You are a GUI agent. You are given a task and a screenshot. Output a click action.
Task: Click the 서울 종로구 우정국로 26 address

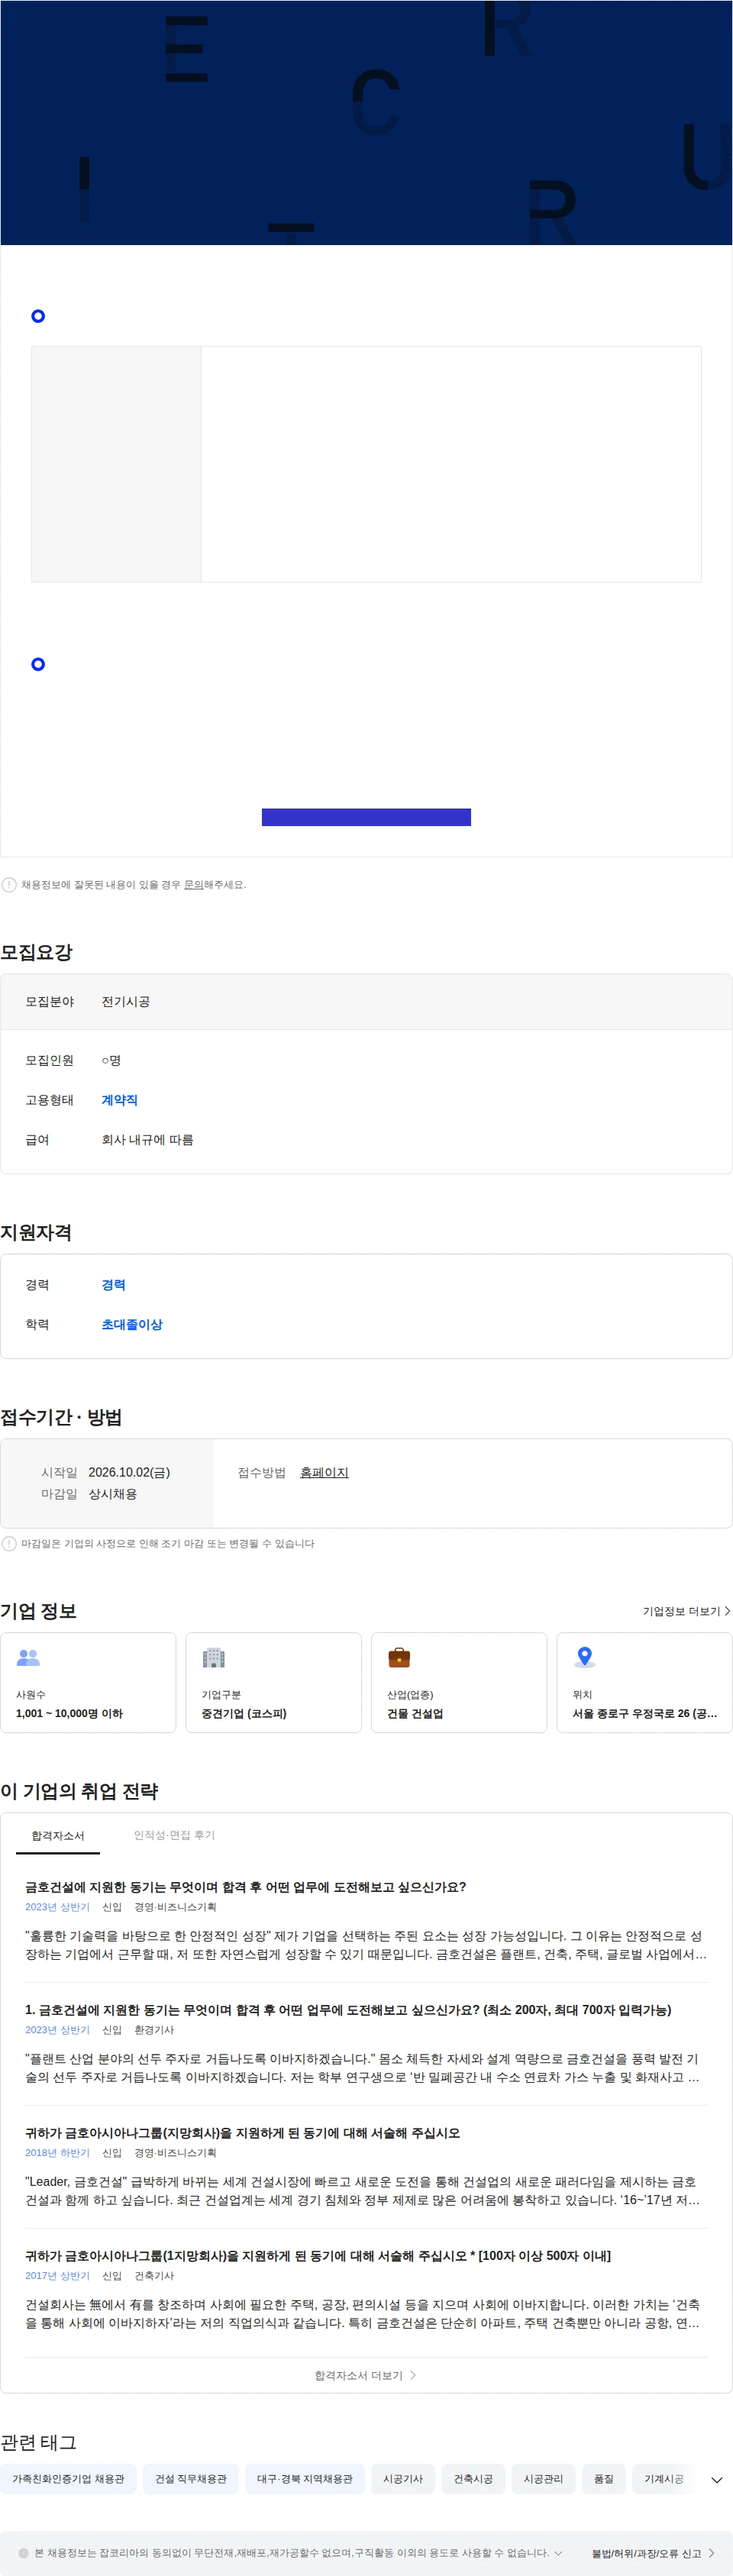[645, 1714]
